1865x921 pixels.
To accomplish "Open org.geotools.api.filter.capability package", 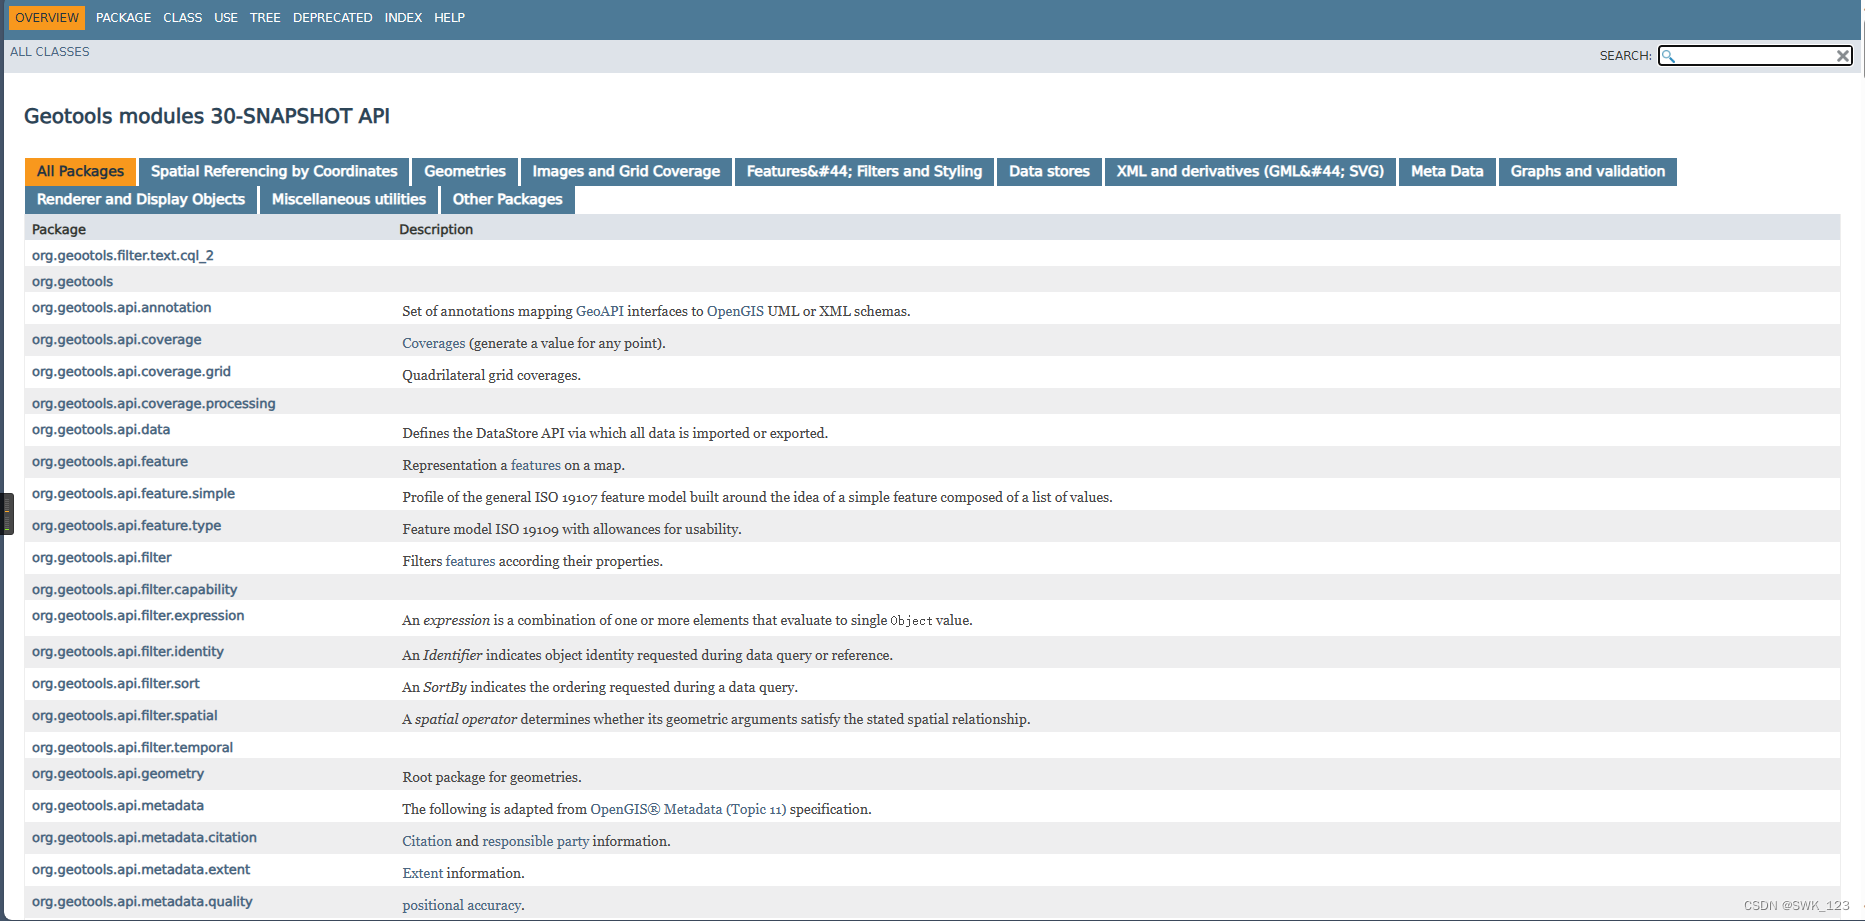I will [135, 590].
